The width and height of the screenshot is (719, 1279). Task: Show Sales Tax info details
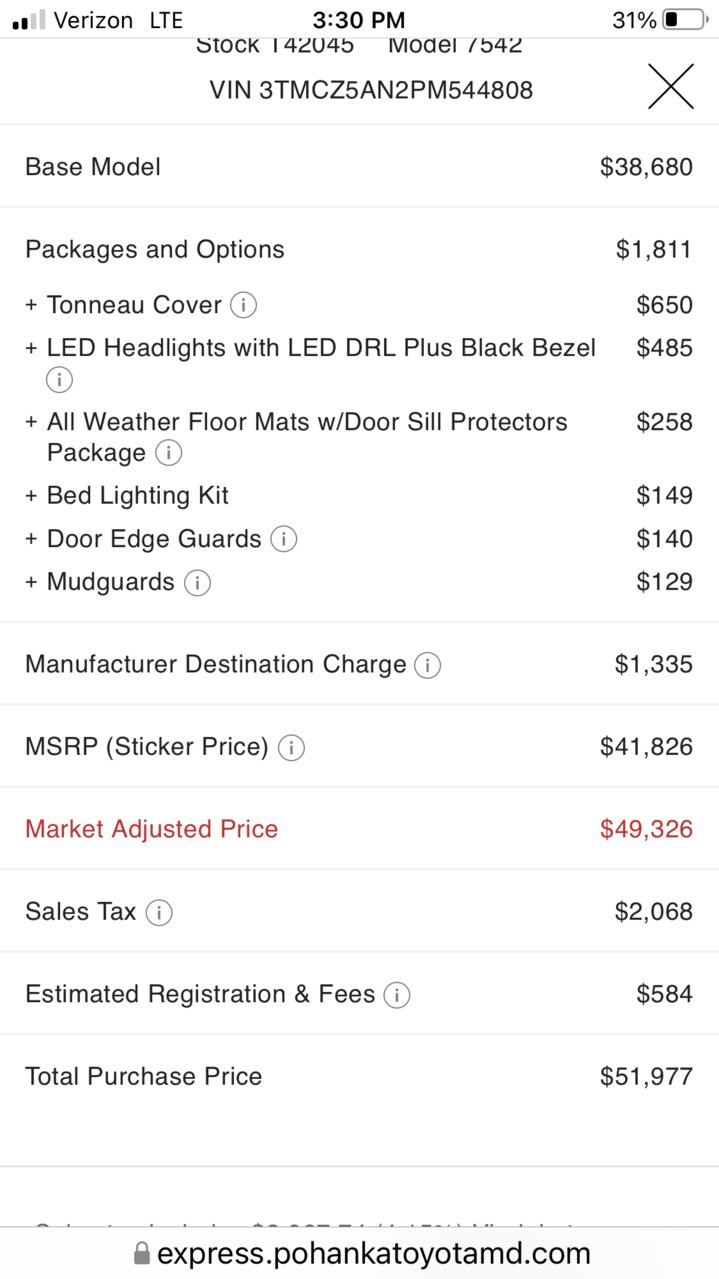pos(159,912)
